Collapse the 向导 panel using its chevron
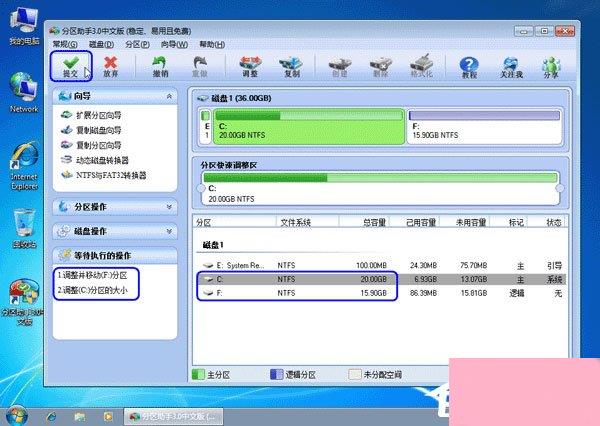Image resolution: width=600 pixels, height=426 pixels. (169, 96)
